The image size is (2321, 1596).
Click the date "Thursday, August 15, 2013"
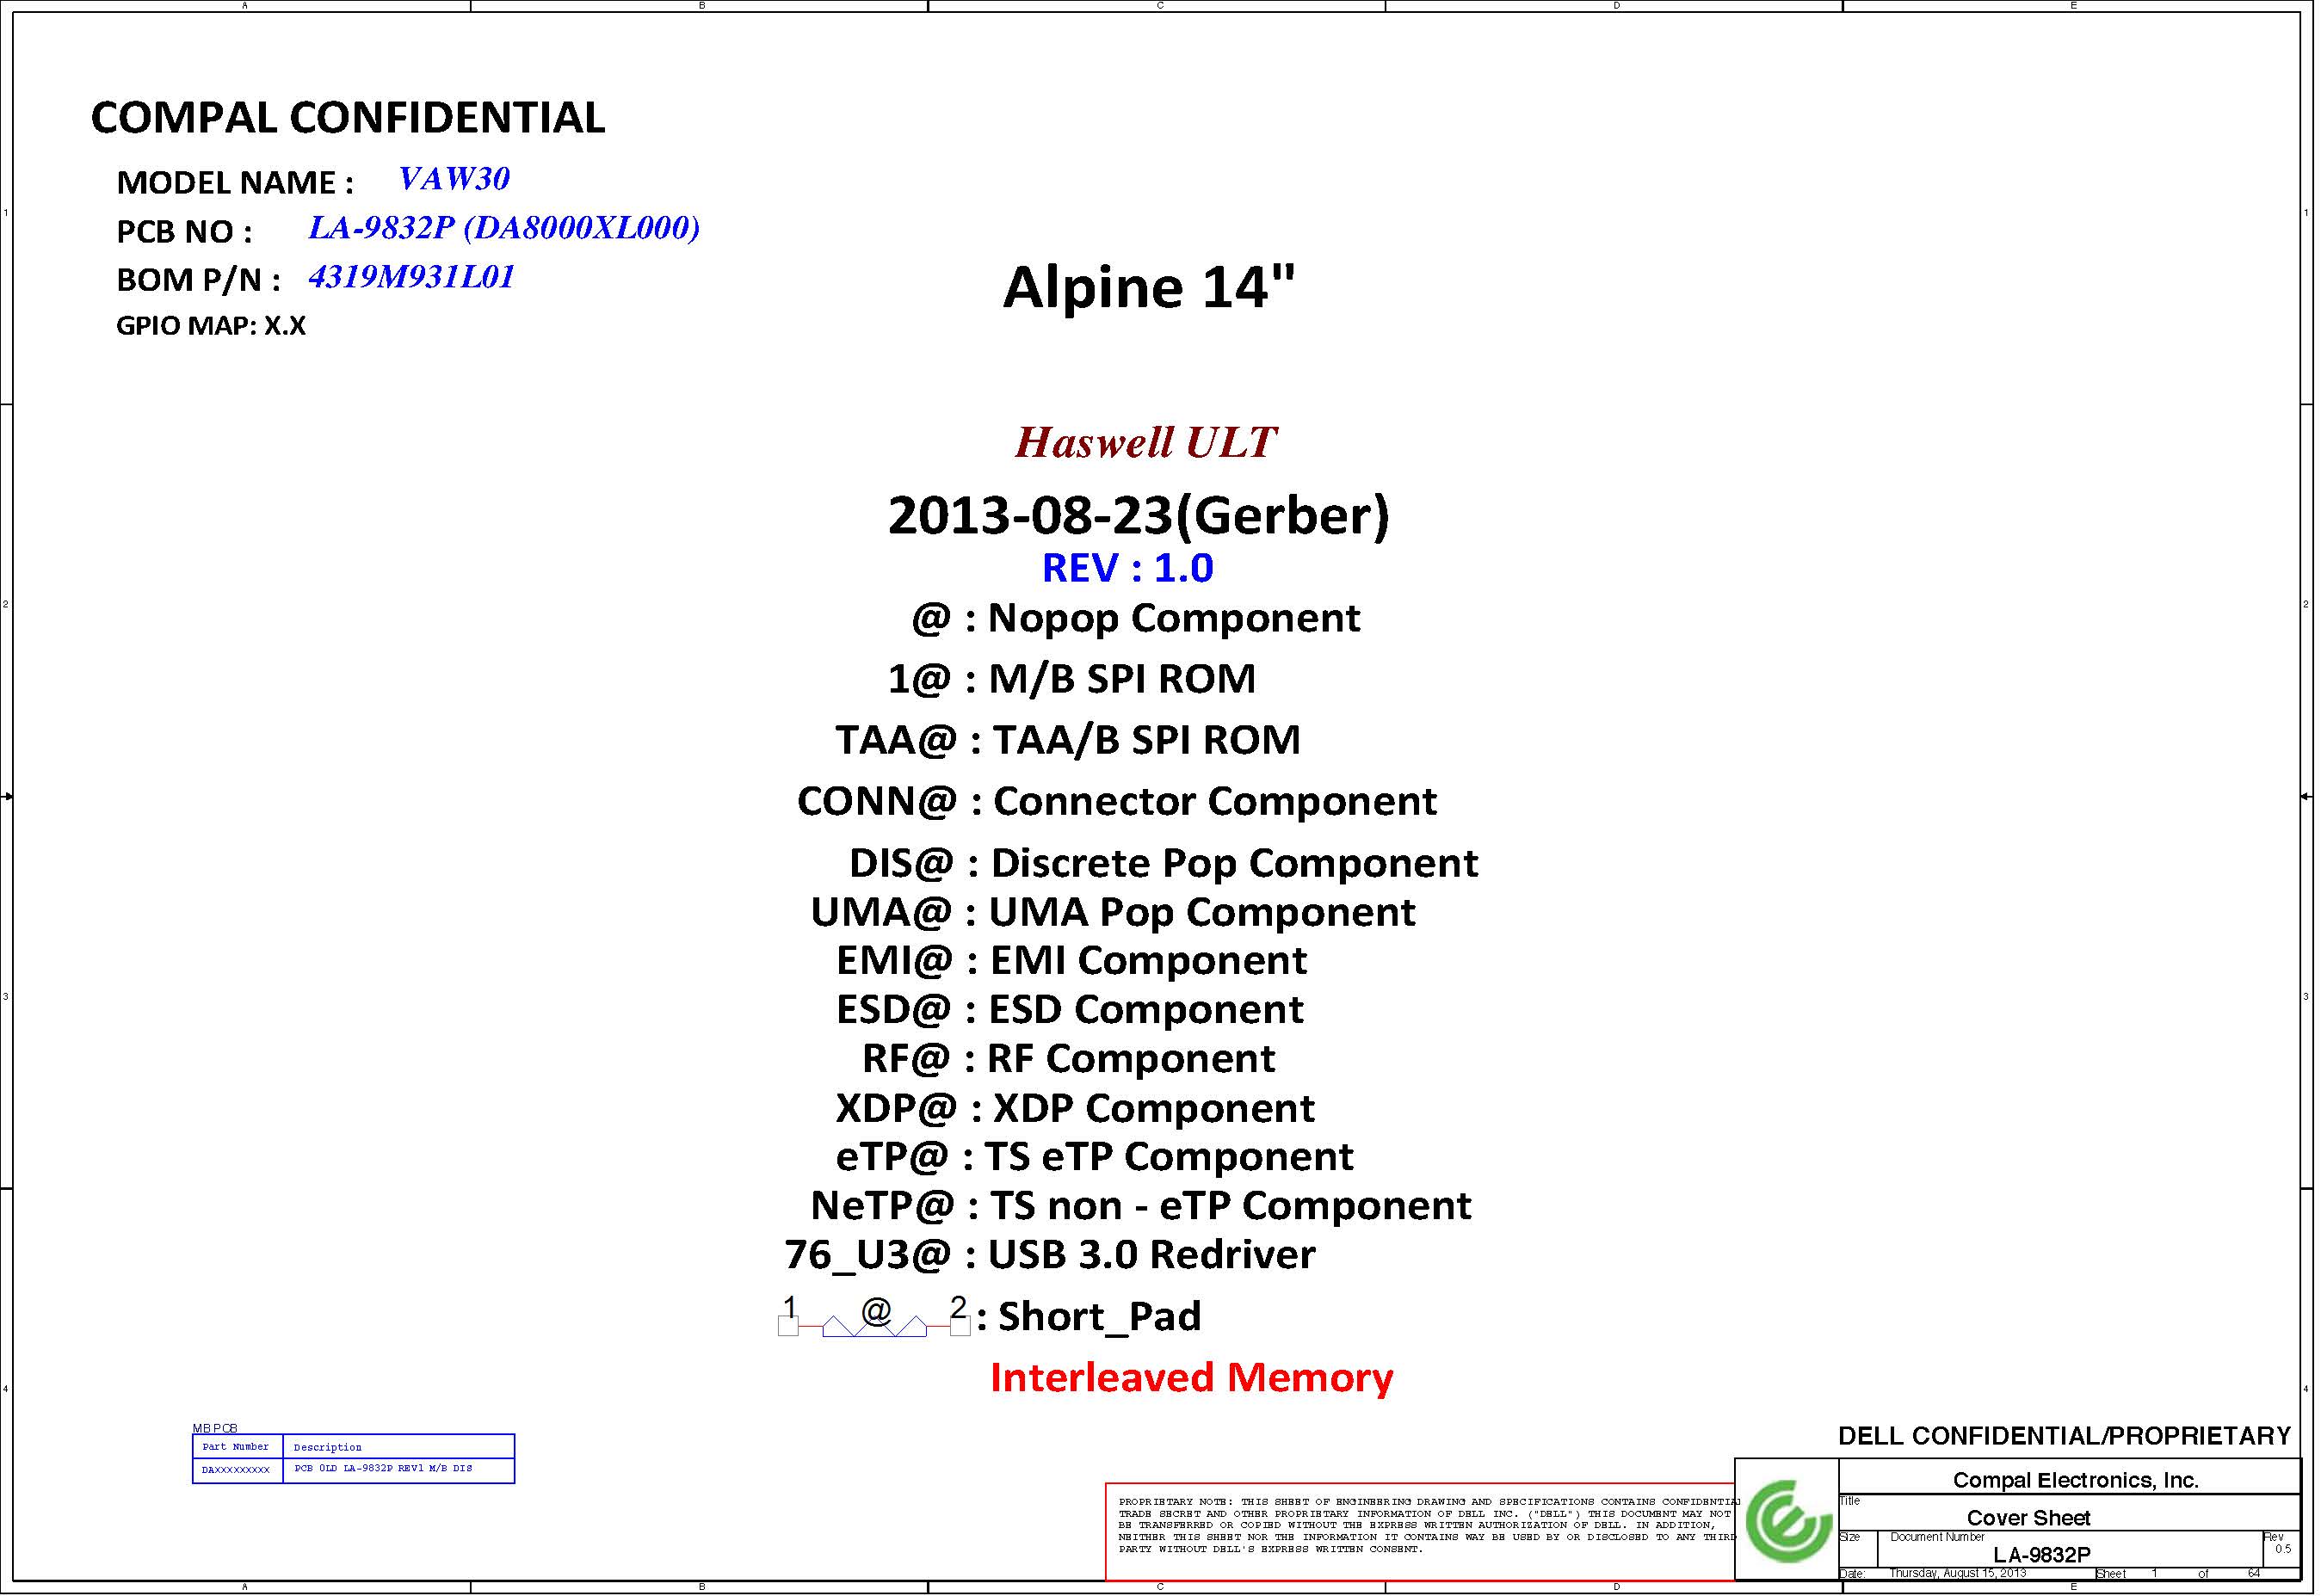point(1957,1574)
